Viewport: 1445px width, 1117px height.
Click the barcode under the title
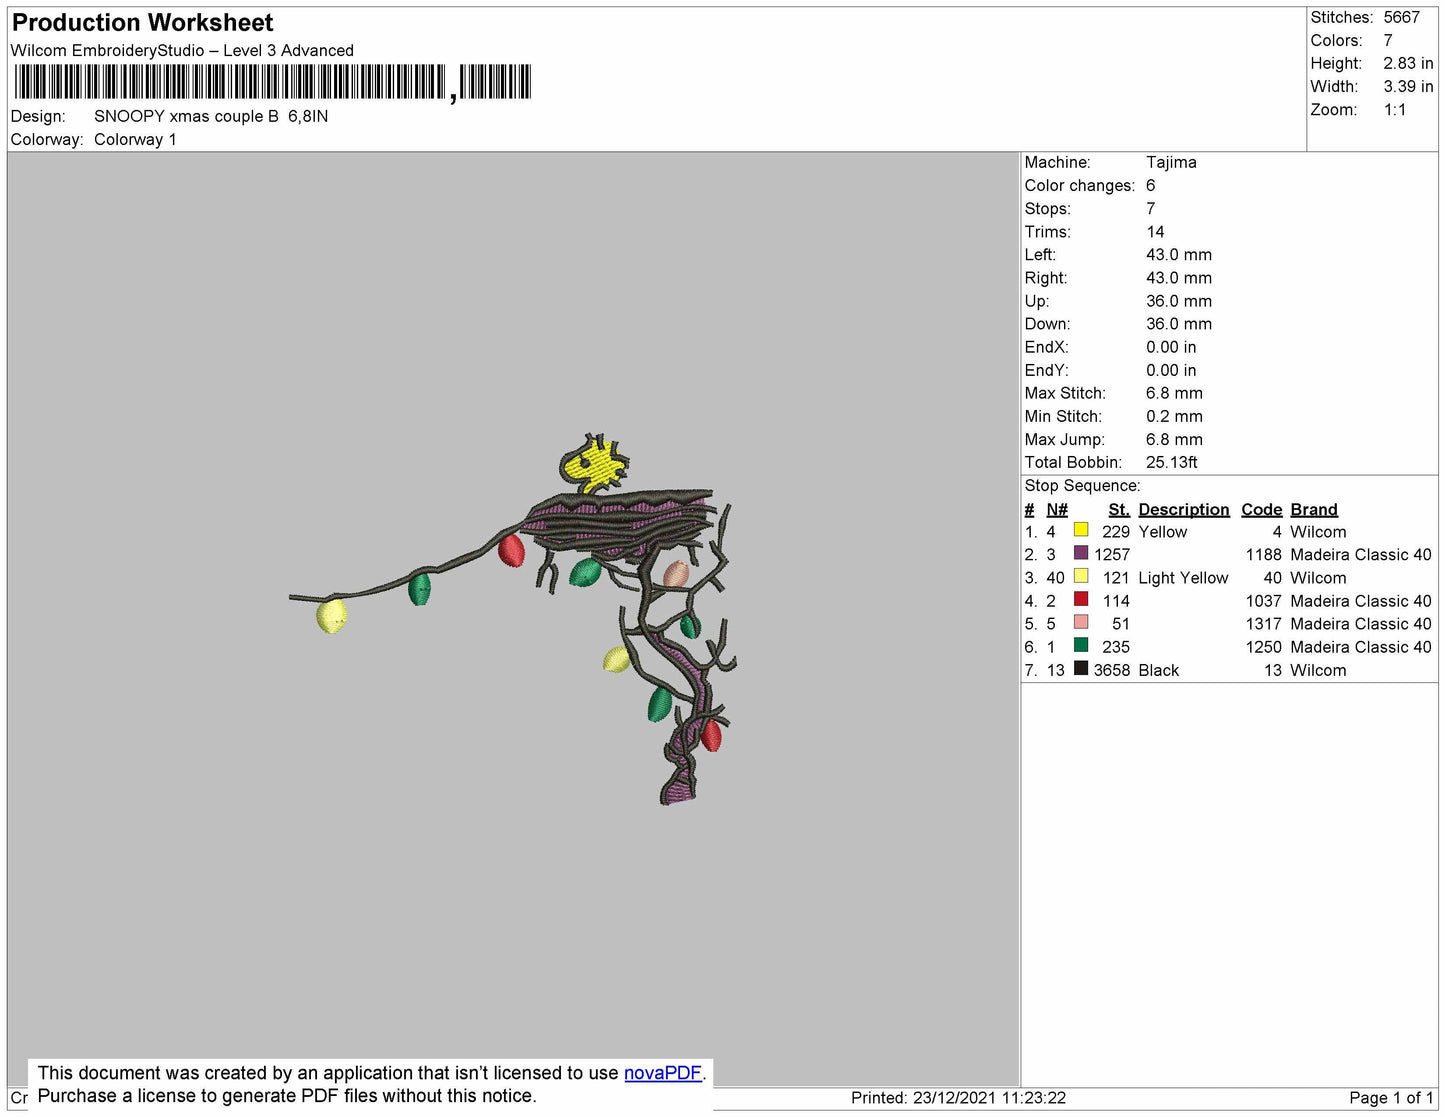coord(272,82)
